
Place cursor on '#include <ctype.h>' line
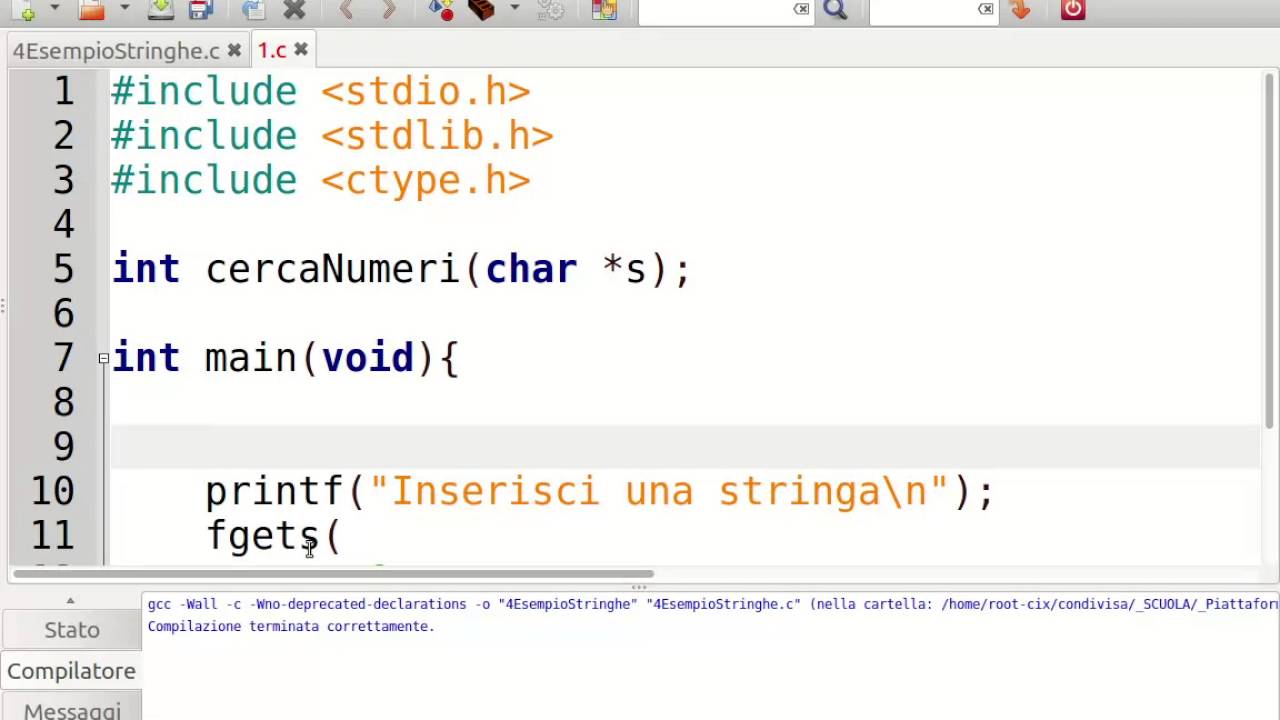pyautogui.click(x=321, y=180)
